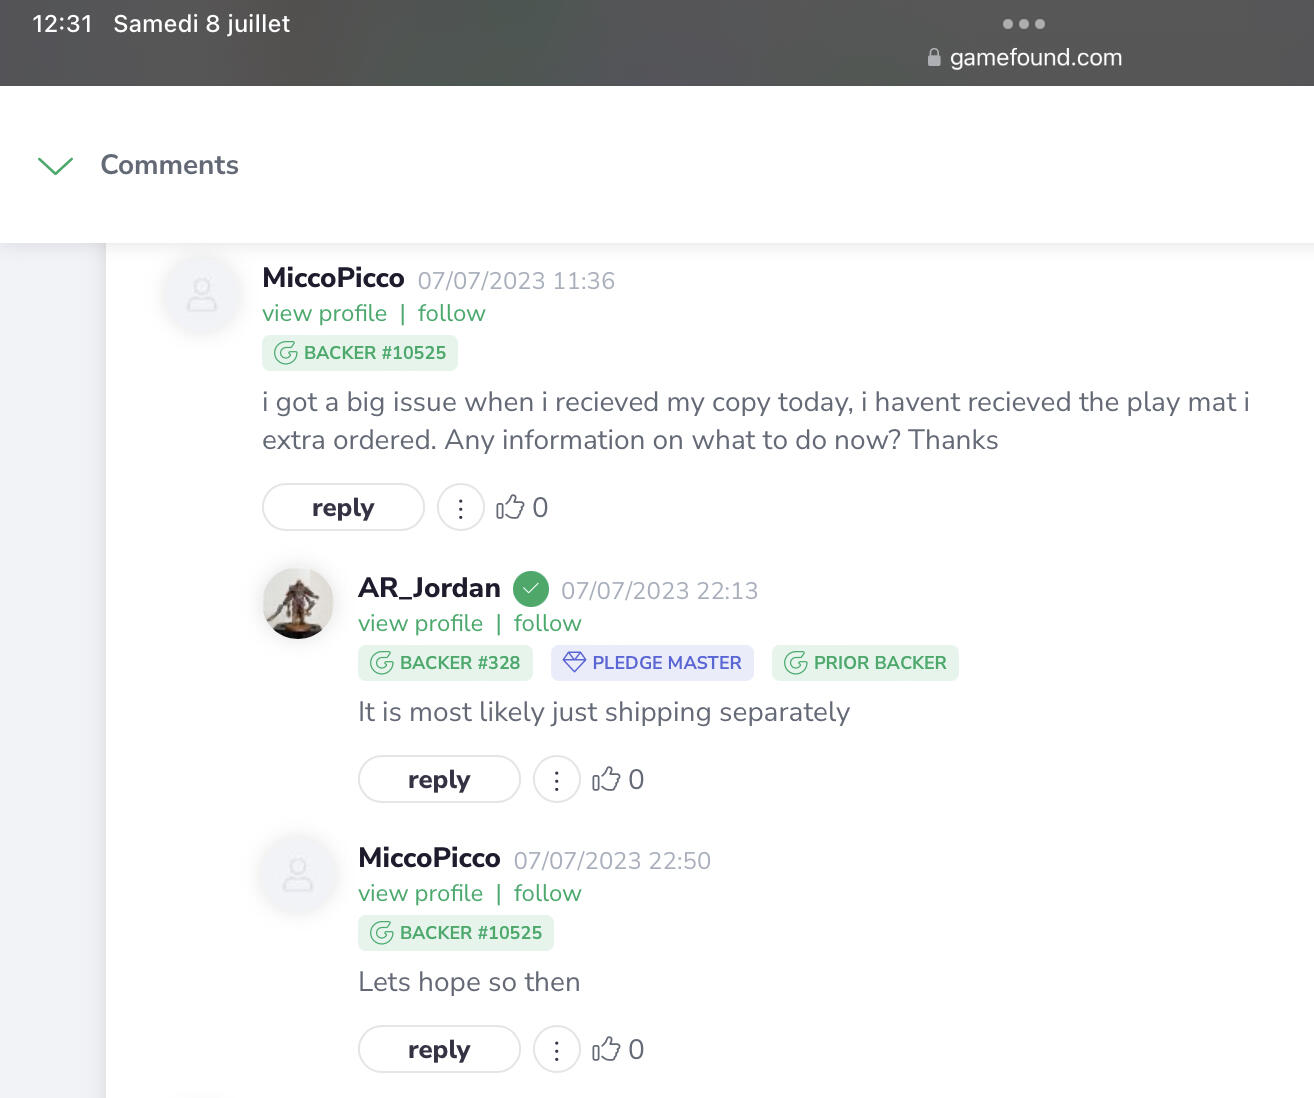Click the Pledge Master diamond badge
1314x1098 pixels.
click(x=652, y=663)
